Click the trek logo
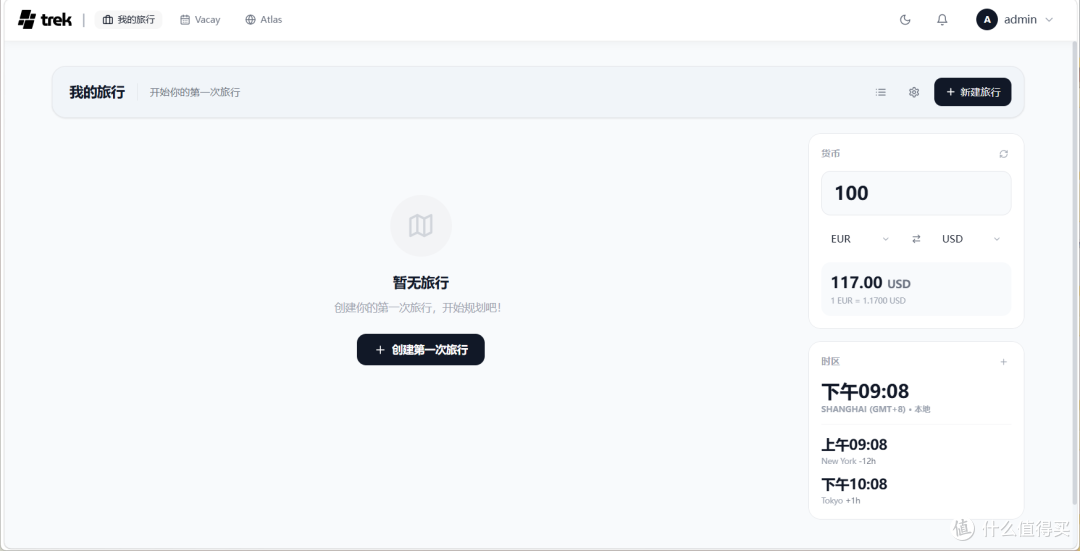1080x551 pixels. coord(45,19)
